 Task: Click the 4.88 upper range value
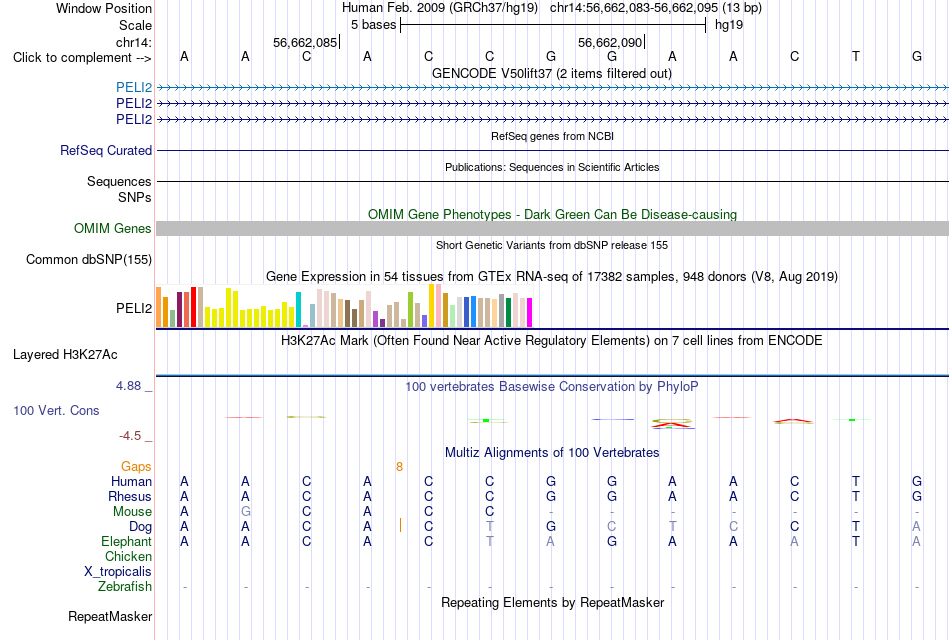[128, 386]
